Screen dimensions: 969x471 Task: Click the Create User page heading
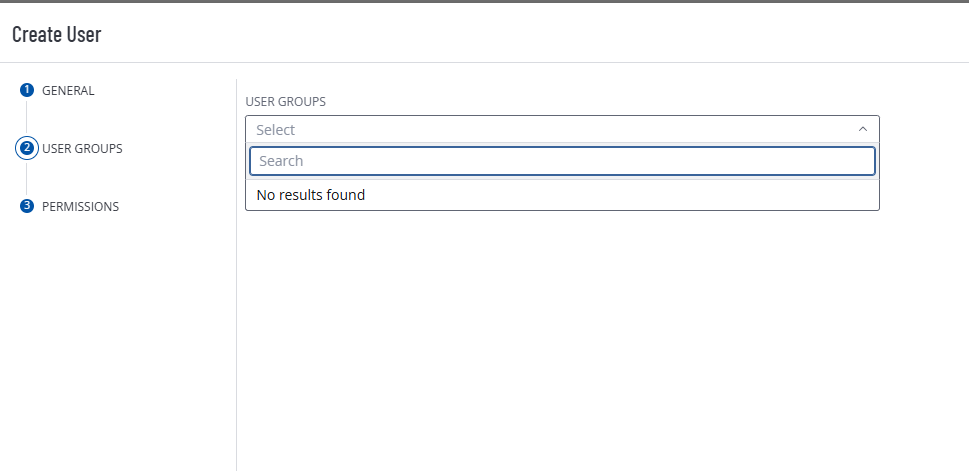click(57, 34)
